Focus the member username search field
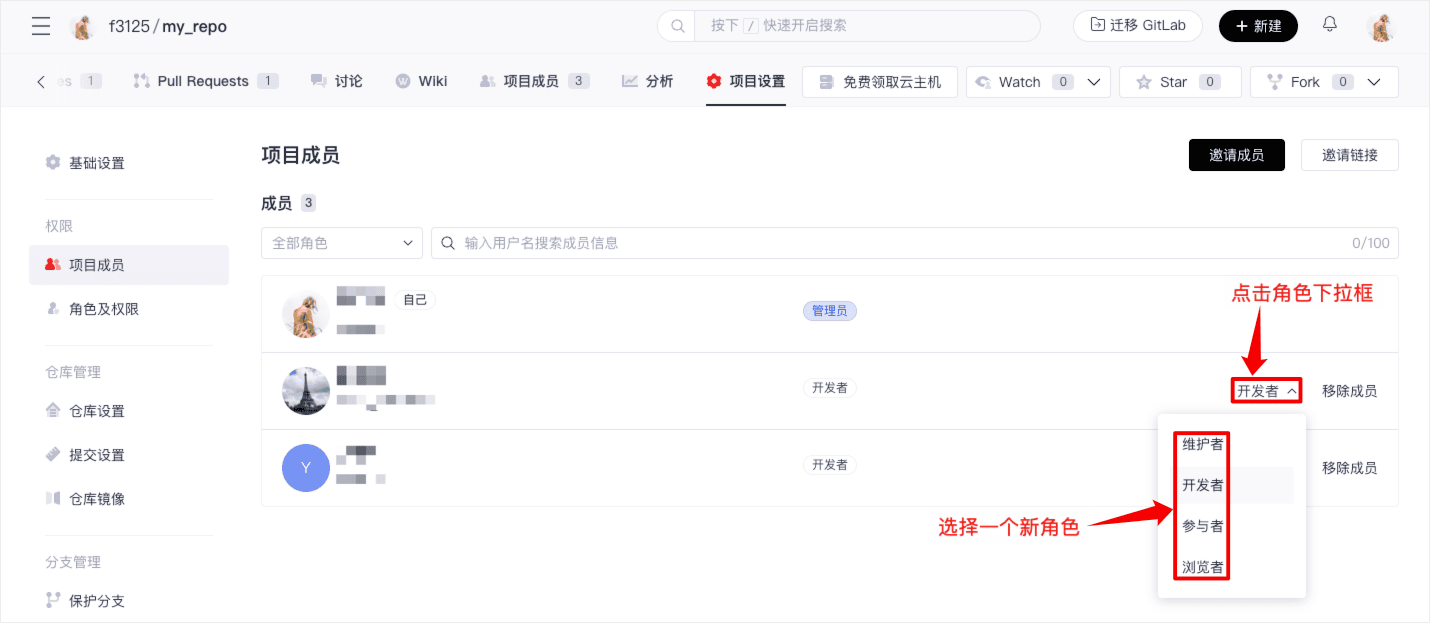The width and height of the screenshot is (1430, 623). (900, 243)
